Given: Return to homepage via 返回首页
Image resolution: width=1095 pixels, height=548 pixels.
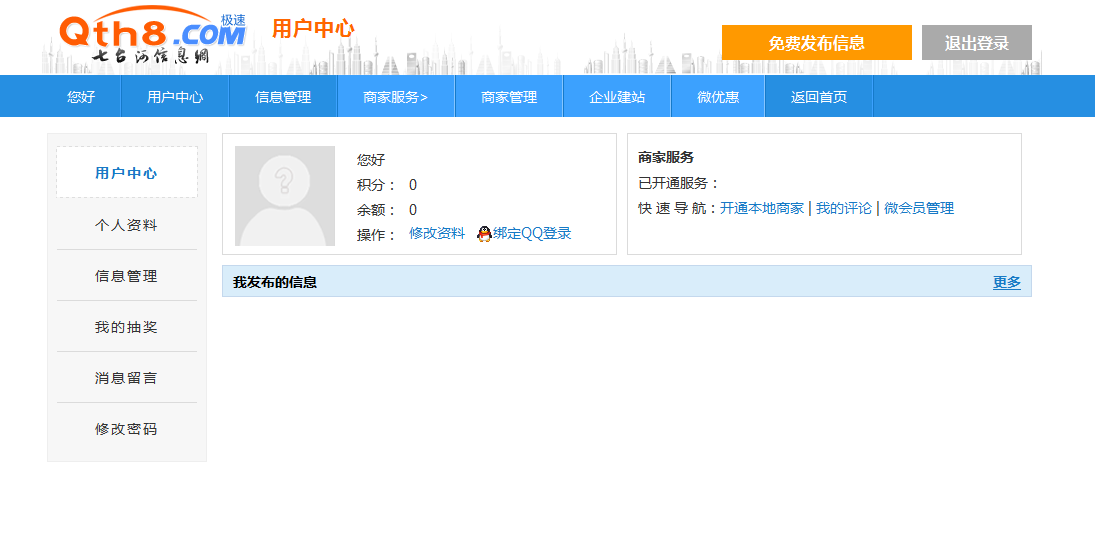Looking at the screenshot, I should click(819, 97).
